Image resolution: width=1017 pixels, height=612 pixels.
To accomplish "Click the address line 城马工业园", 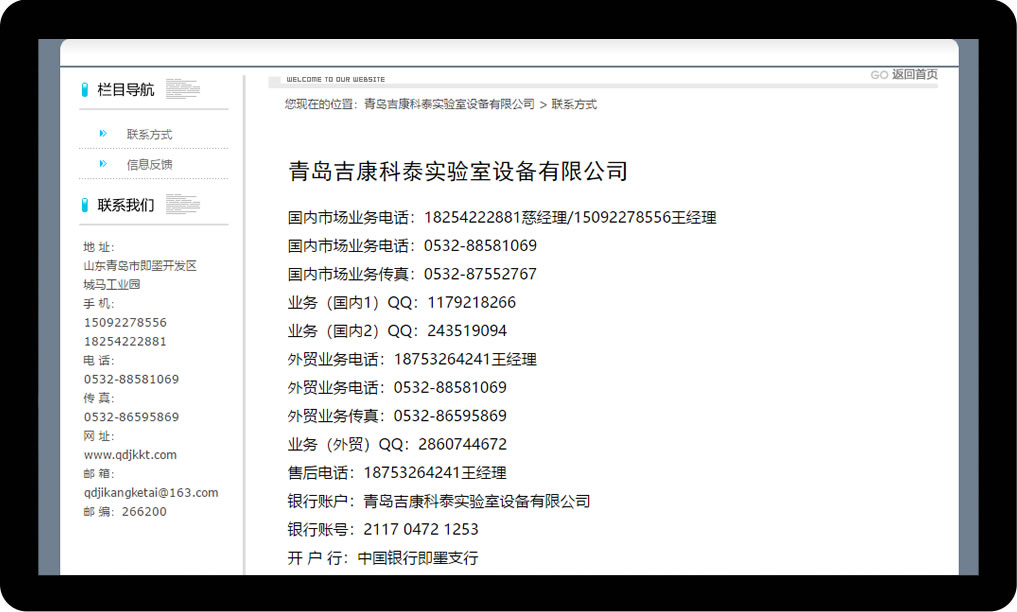I will [112, 285].
